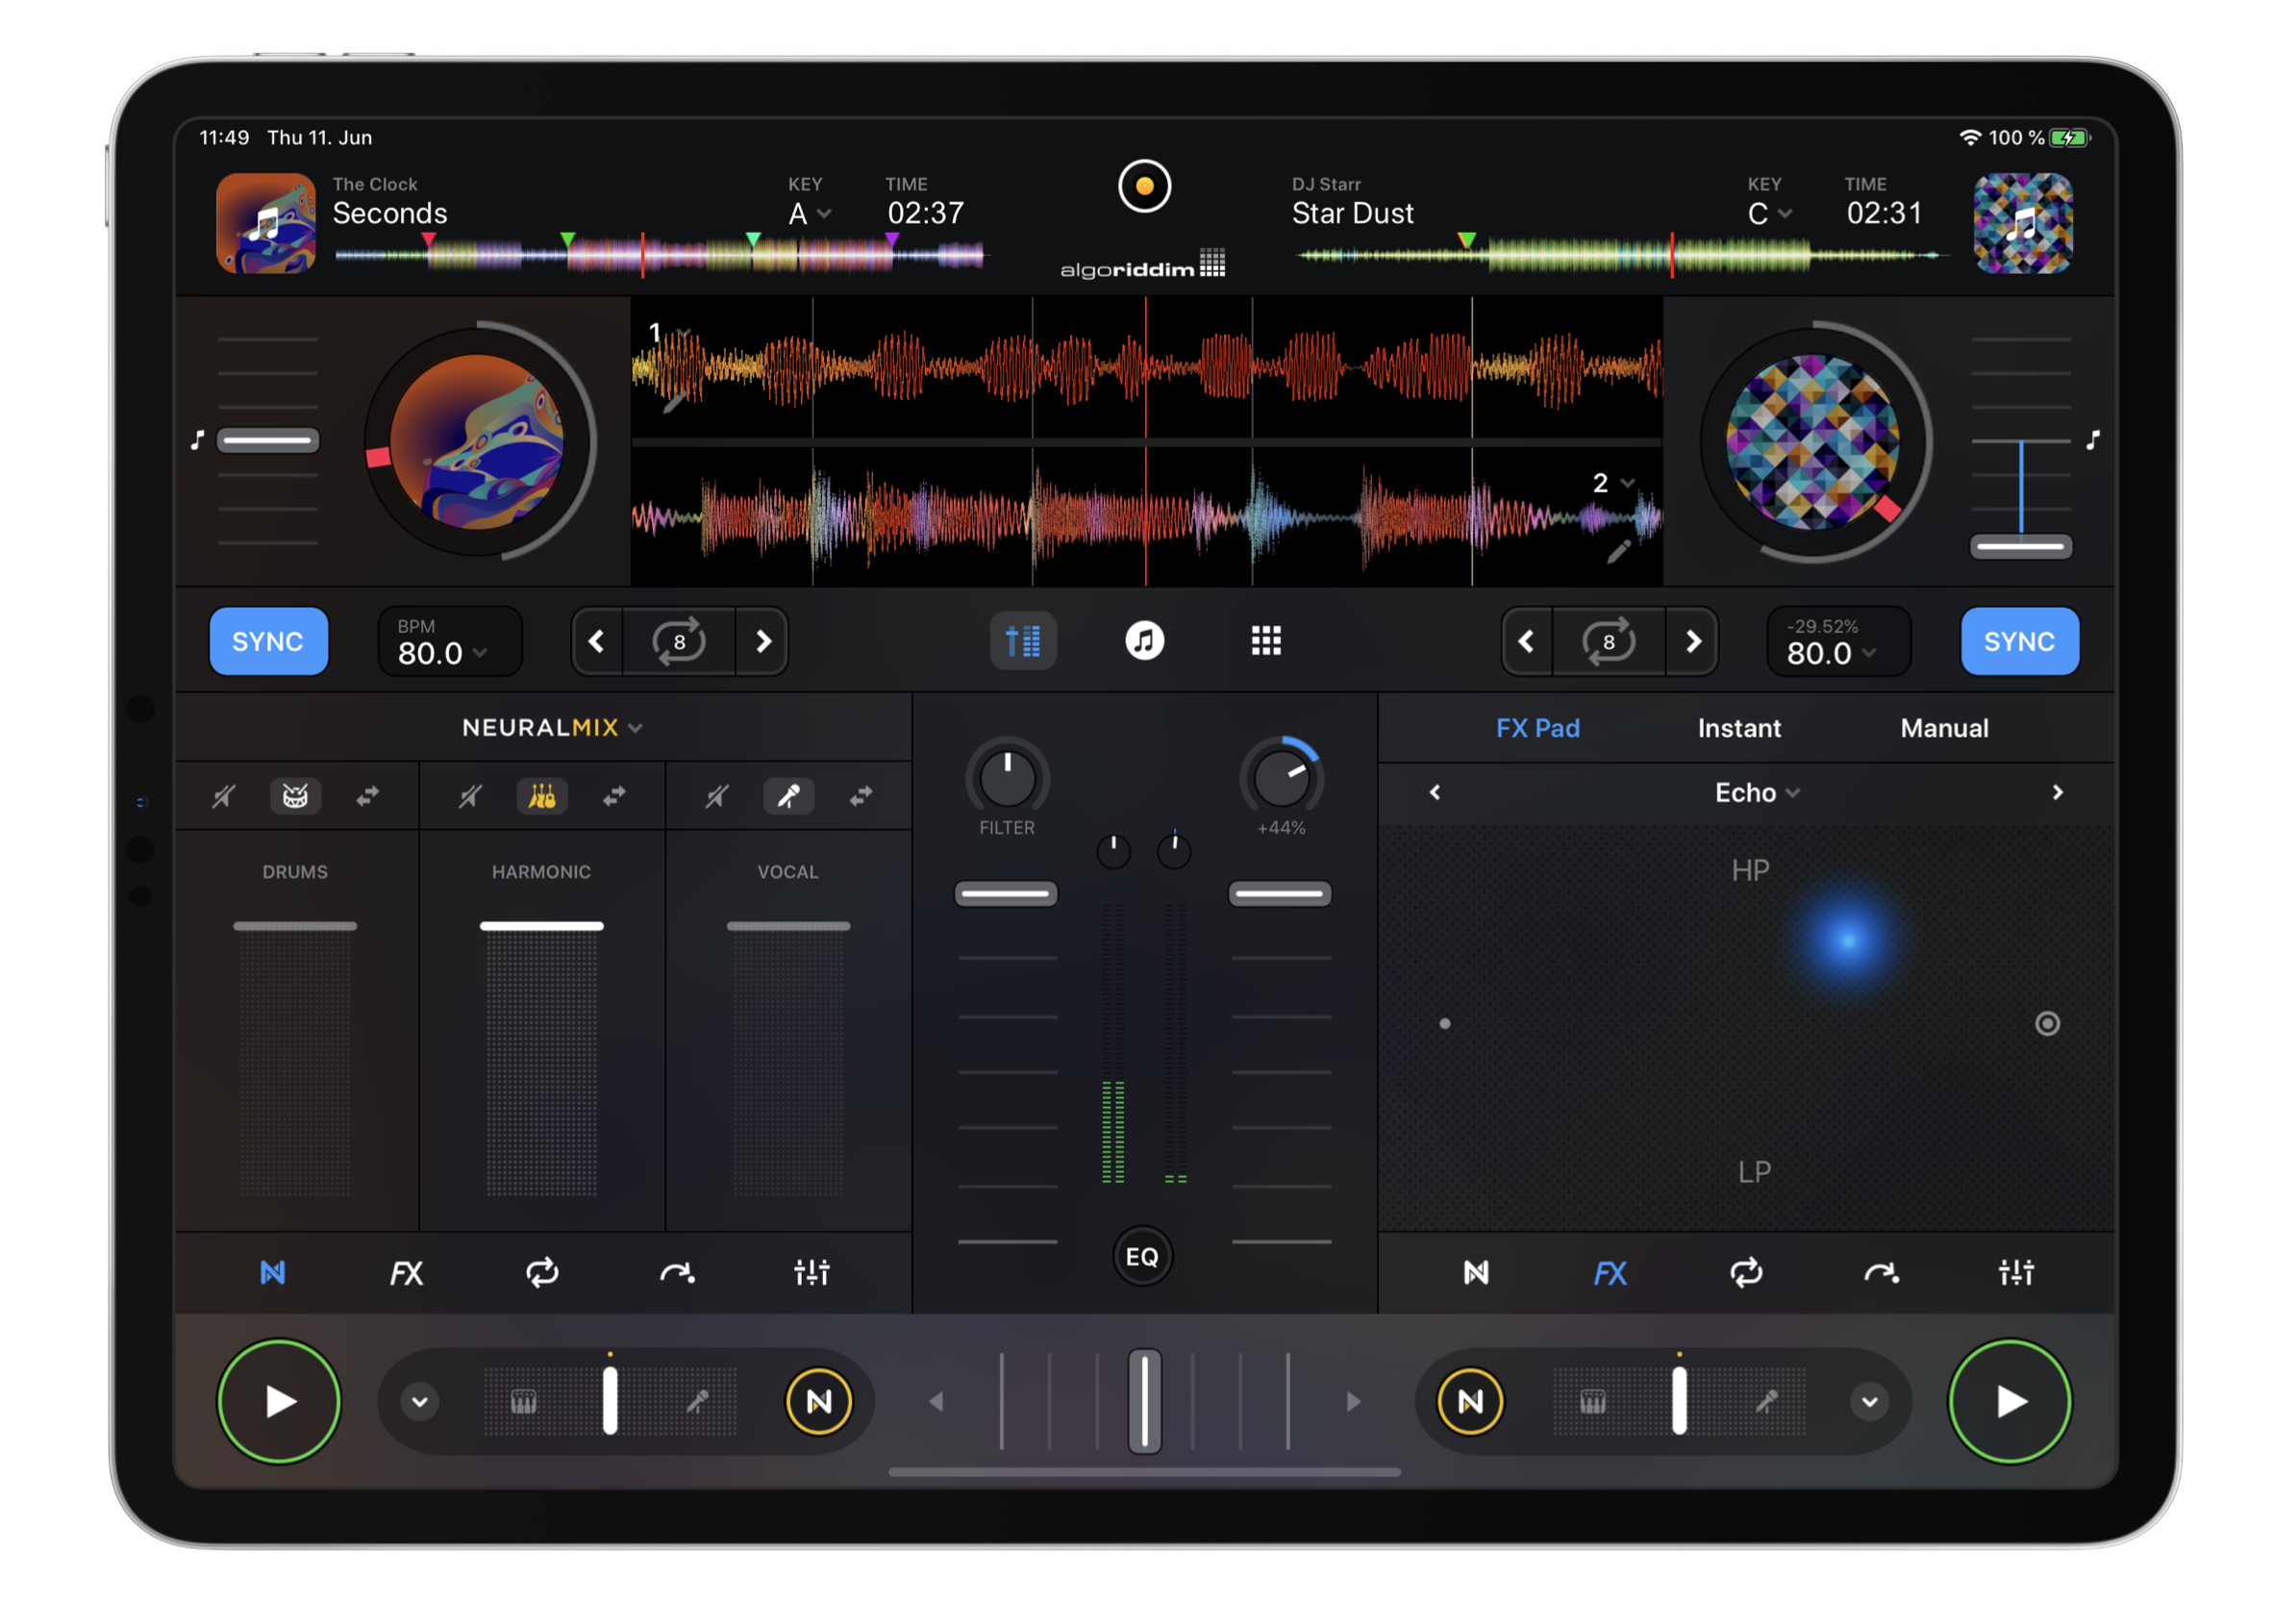Show the sampler grid pads

click(x=1266, y=641)
